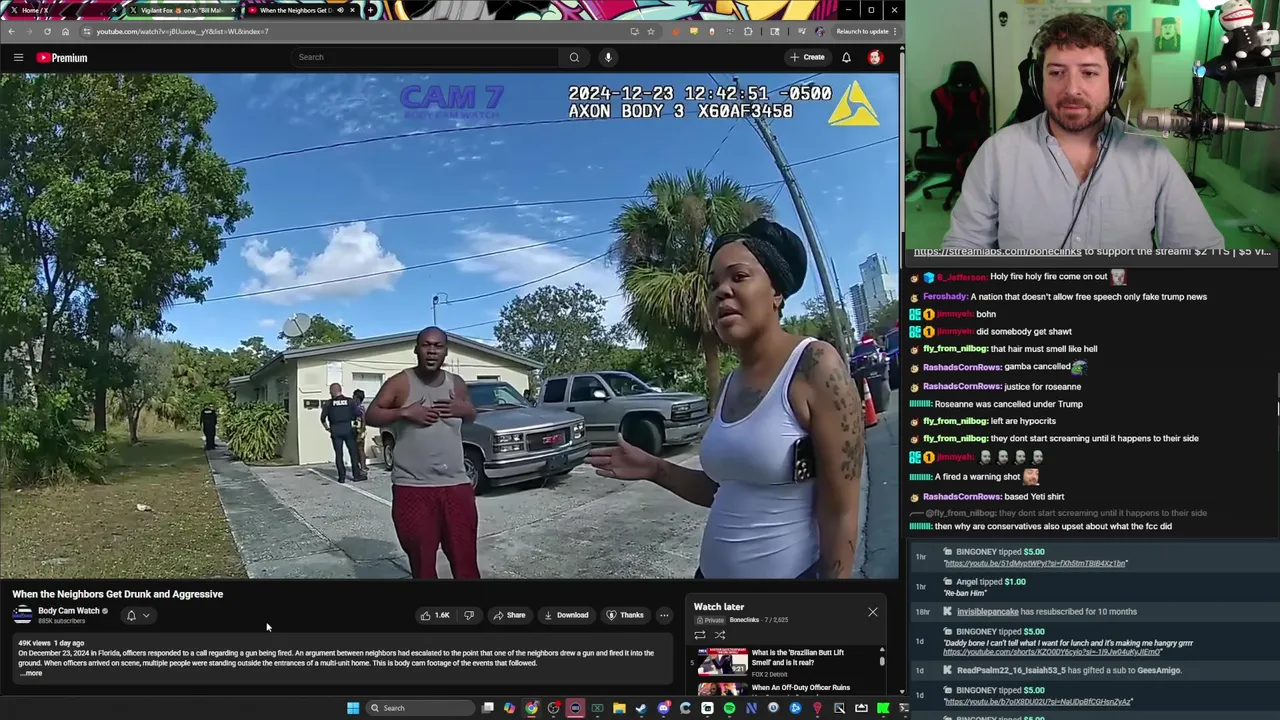Screen dimensions: 1280x720
Task: Submit search with magnifier button
Action: tap(574, 57)
